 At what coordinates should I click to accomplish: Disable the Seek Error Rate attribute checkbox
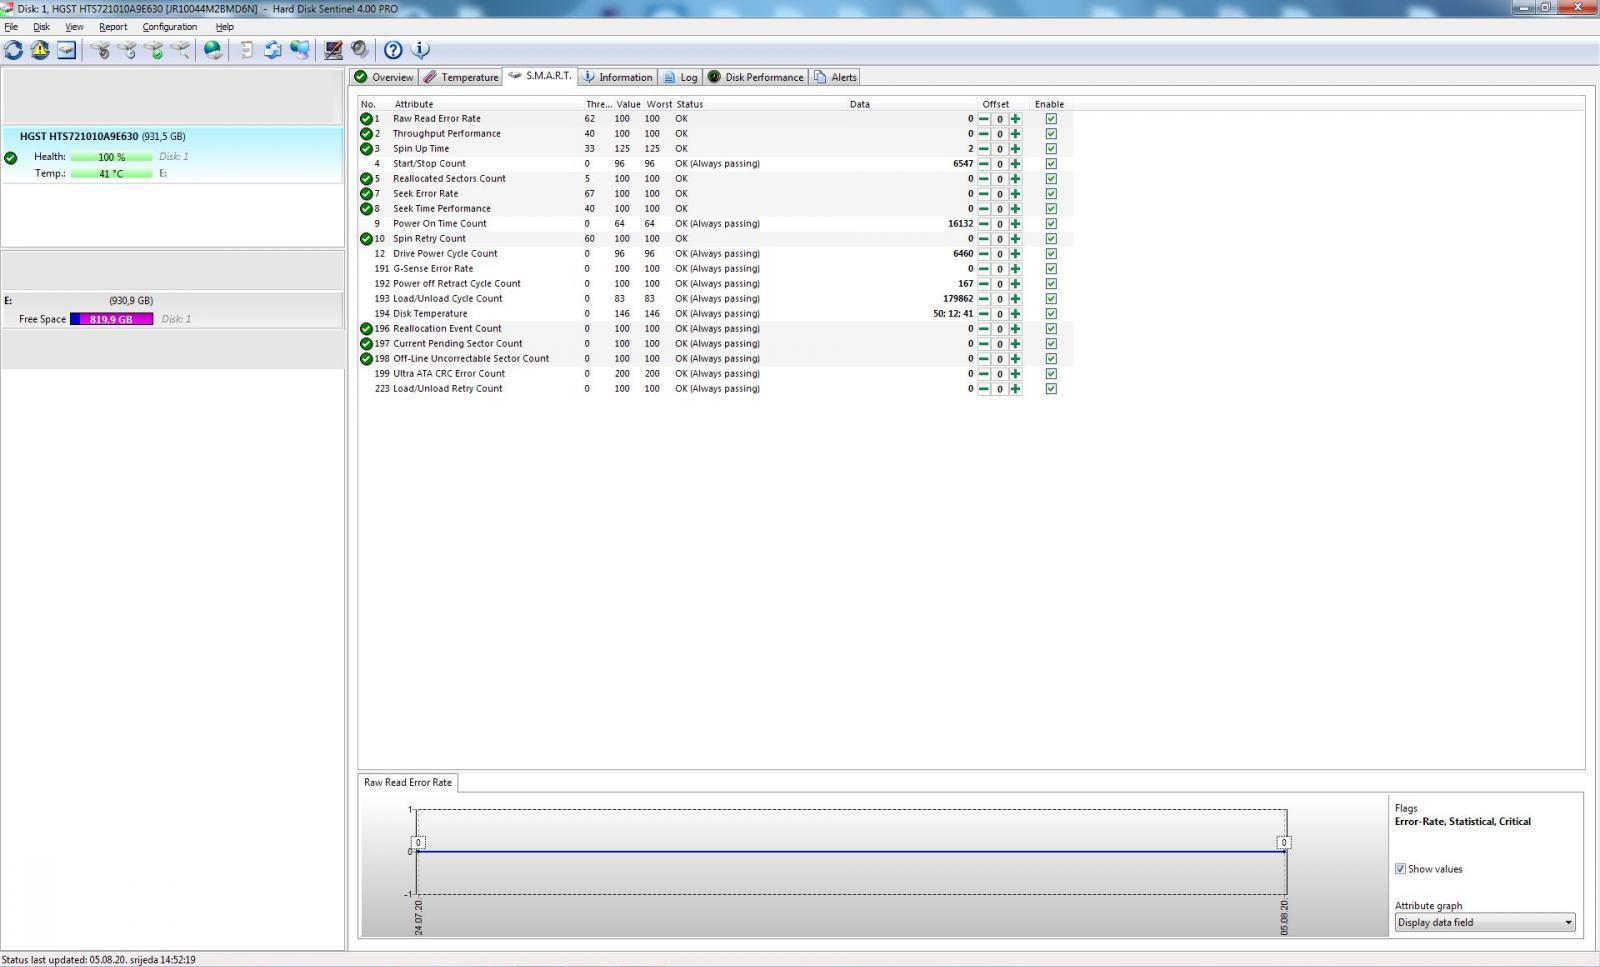(x=1051, y=194)
